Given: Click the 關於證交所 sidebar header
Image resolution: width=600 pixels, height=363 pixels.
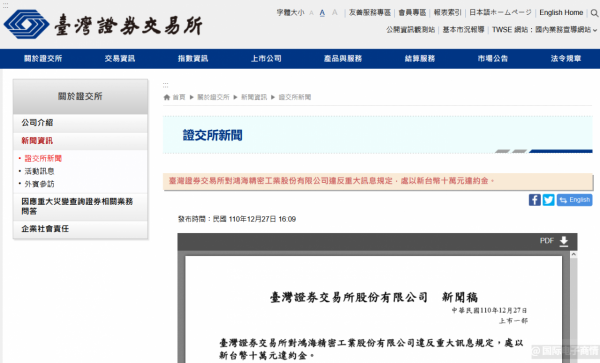Looking at the screenshot, I should (x=80, y=96).
